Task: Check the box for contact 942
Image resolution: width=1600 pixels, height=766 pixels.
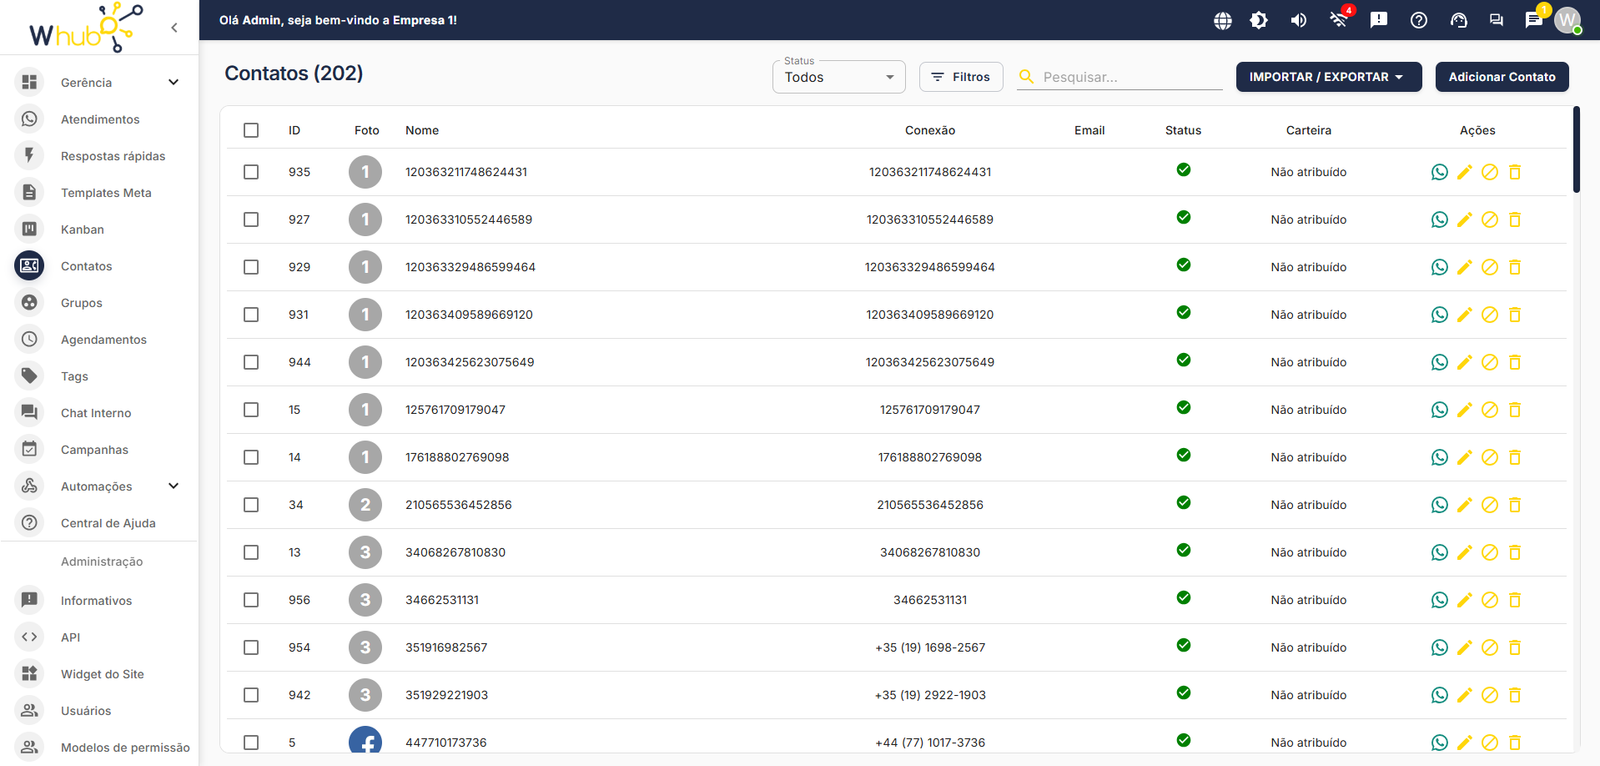Action: (251, 695)
